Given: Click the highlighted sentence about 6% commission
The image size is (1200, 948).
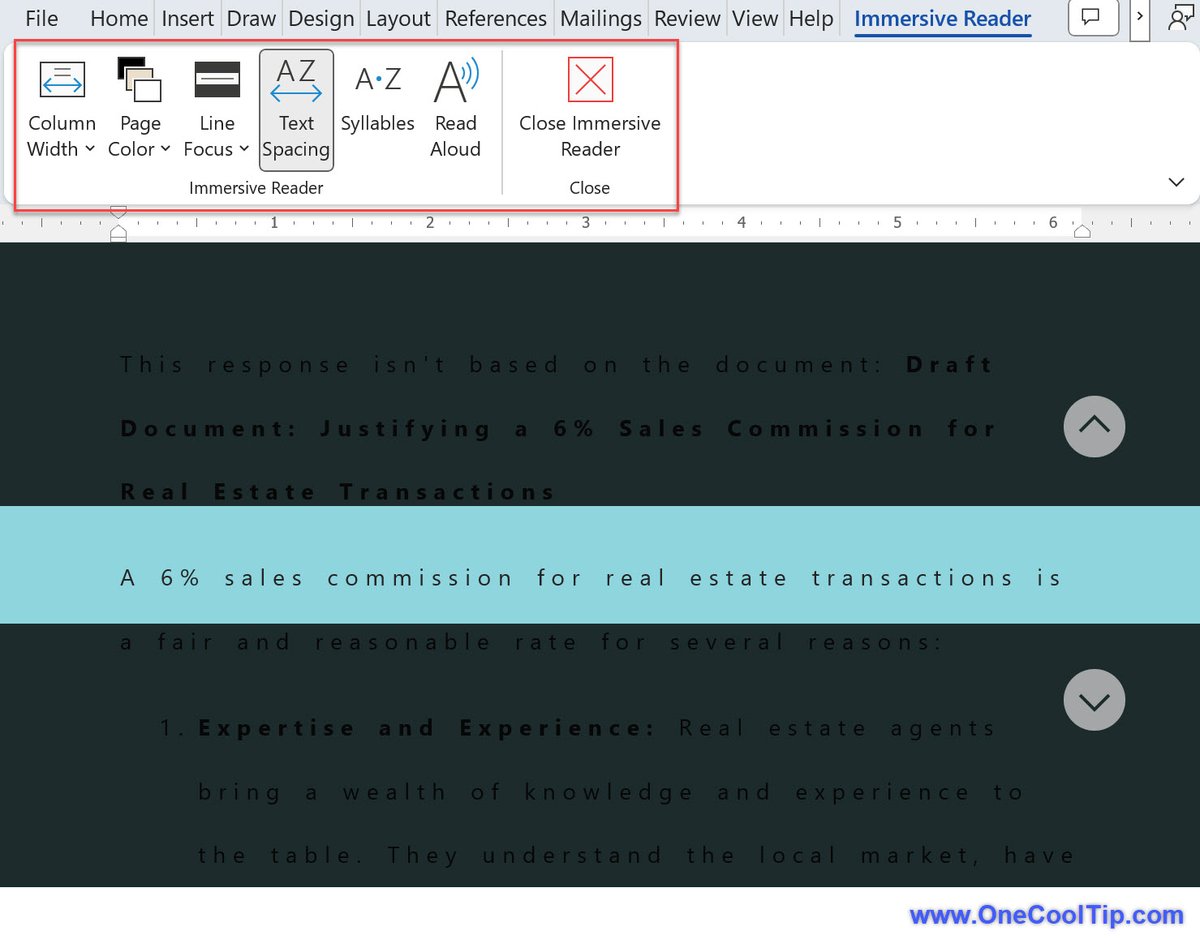Looking at the screenshot, I should point(590,578).
